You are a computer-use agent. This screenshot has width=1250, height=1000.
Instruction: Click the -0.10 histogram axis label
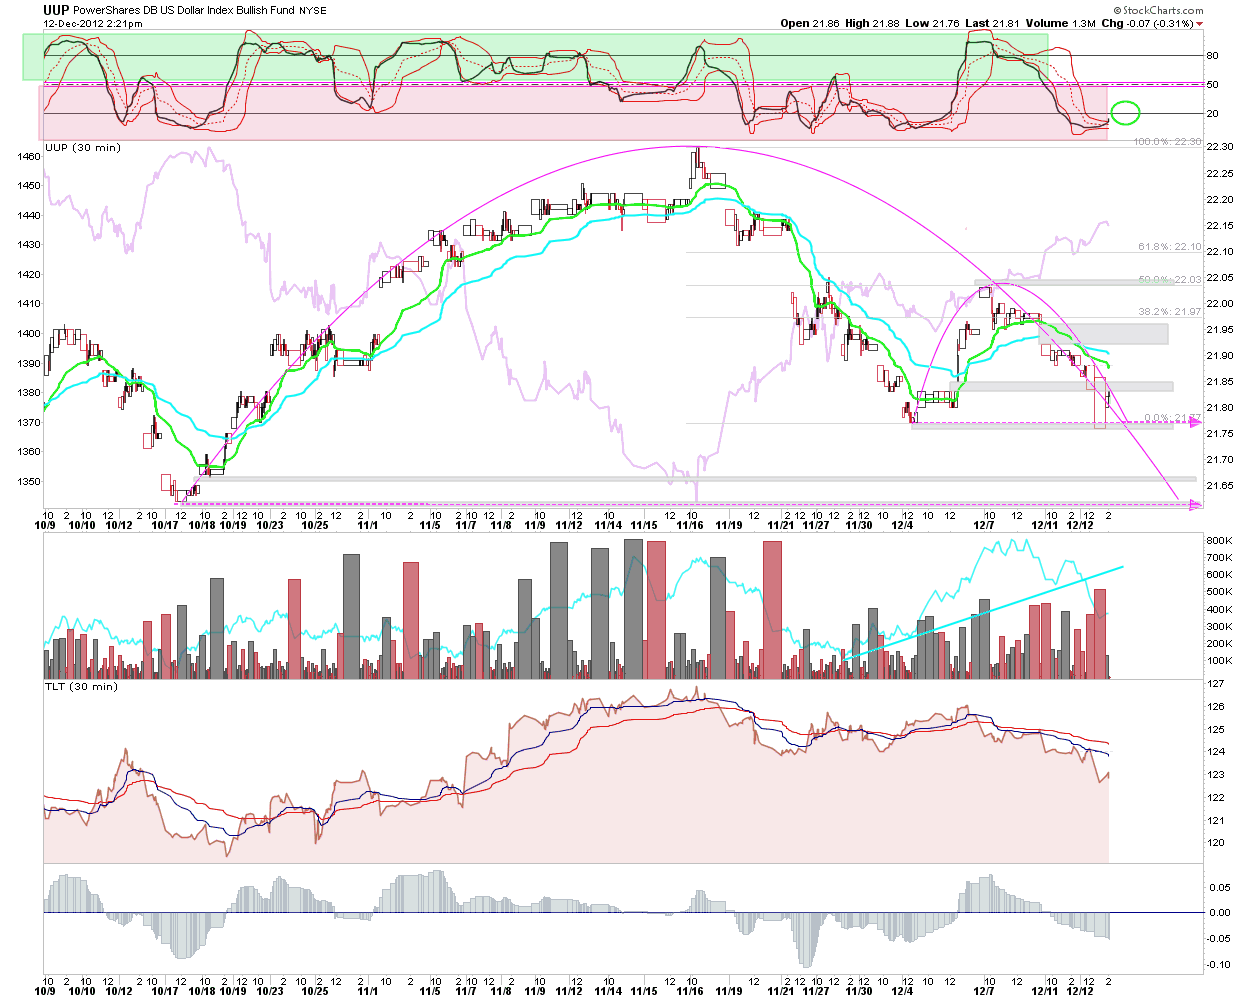coord(1217,965)
